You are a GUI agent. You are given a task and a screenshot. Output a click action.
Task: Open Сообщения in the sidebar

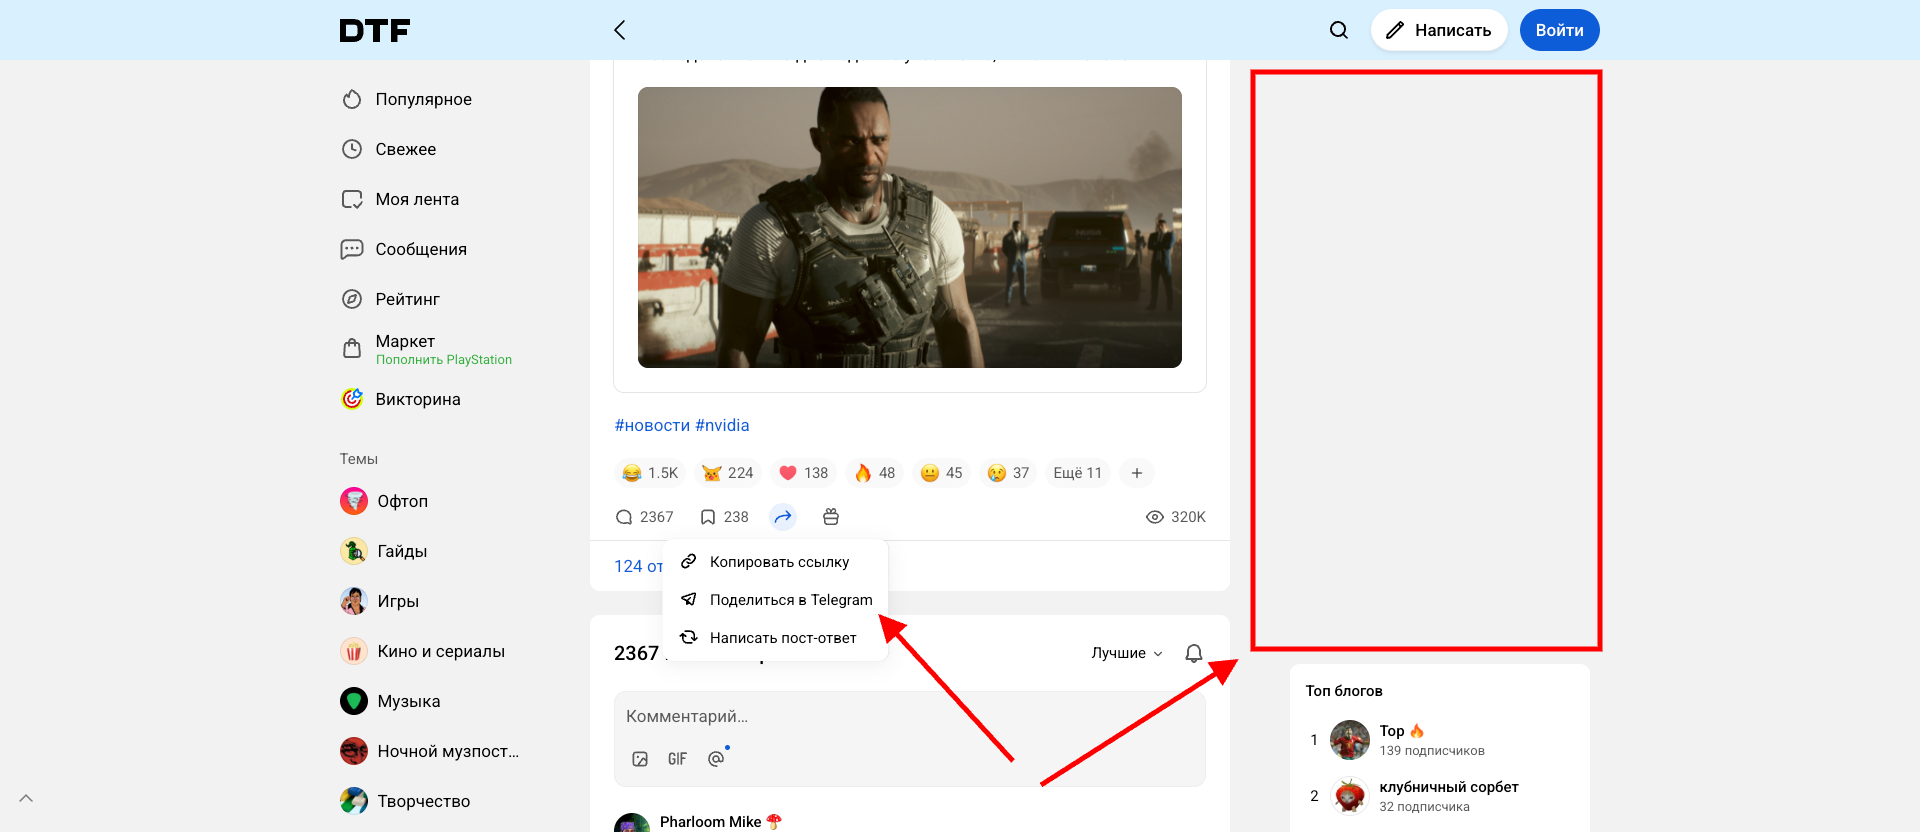404,249
